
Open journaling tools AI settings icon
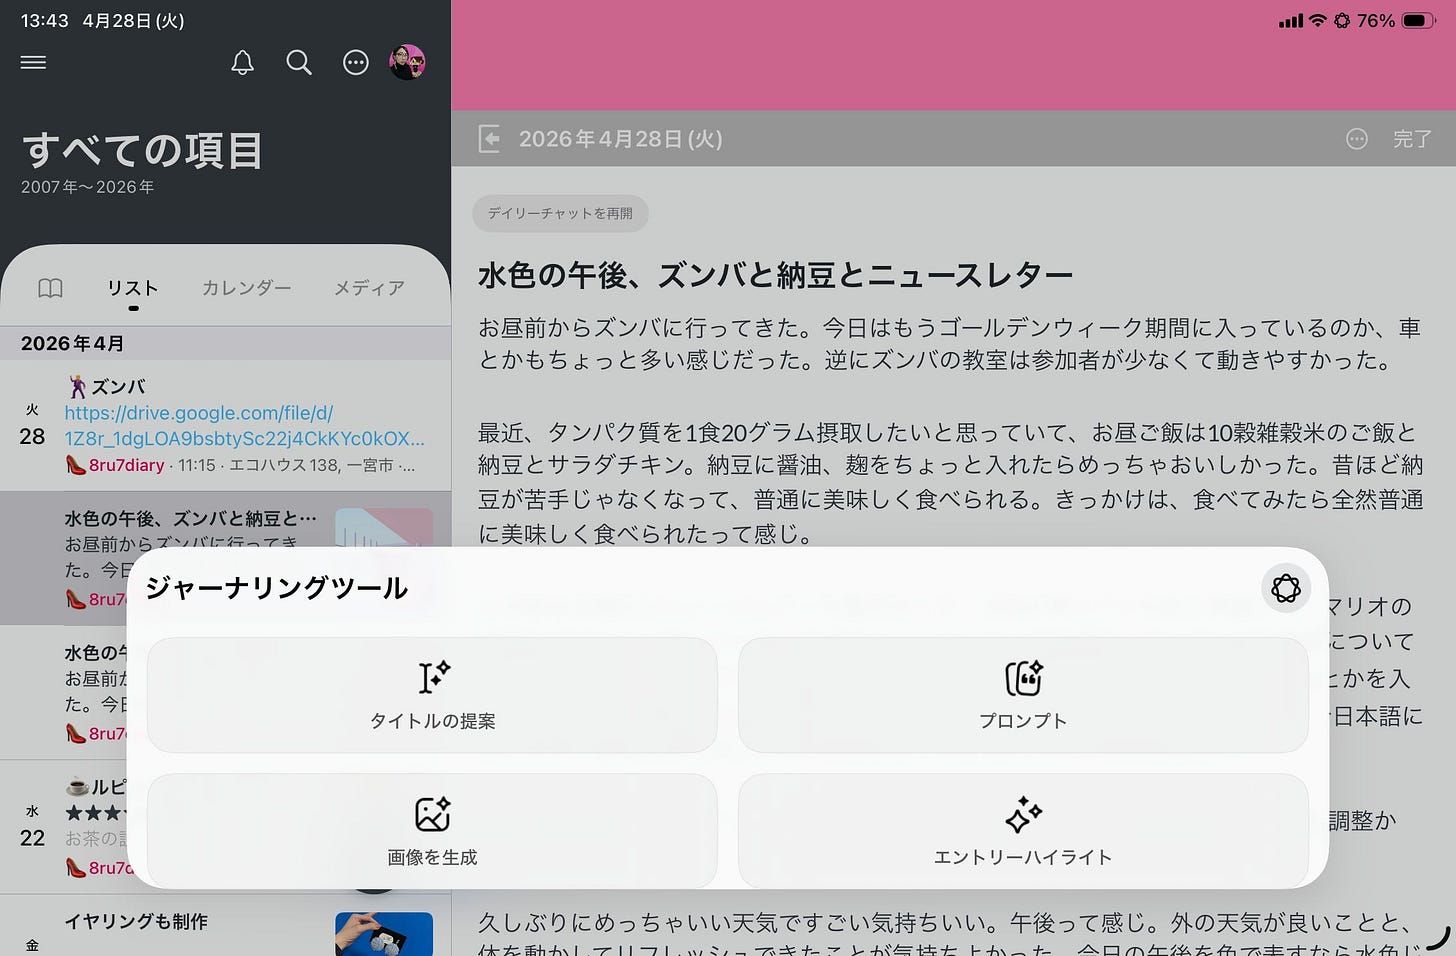click(1286, 588)
